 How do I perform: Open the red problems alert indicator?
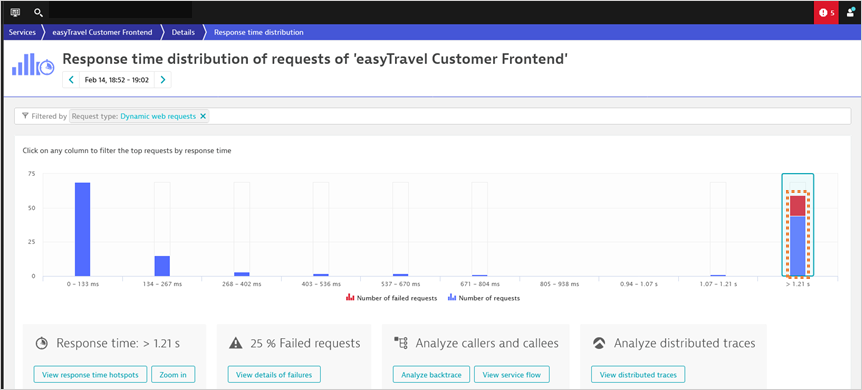826,12
